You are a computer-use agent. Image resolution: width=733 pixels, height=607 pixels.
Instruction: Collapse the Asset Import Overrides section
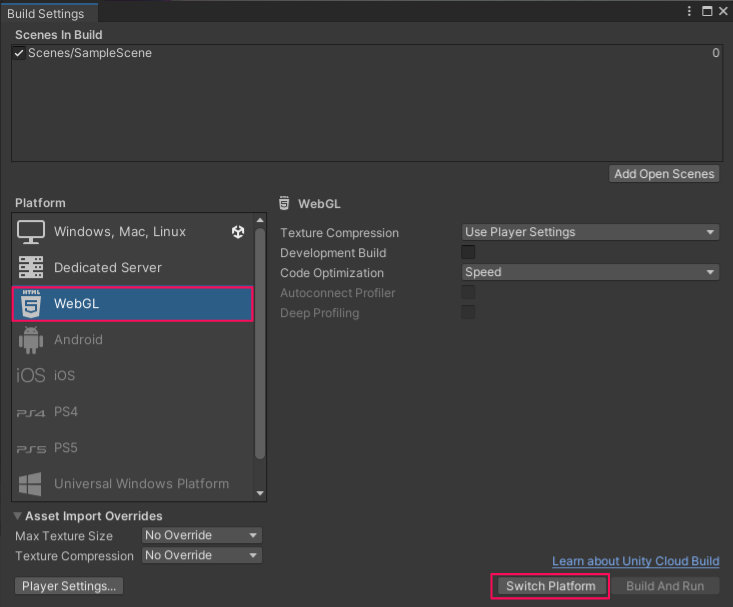18,516
